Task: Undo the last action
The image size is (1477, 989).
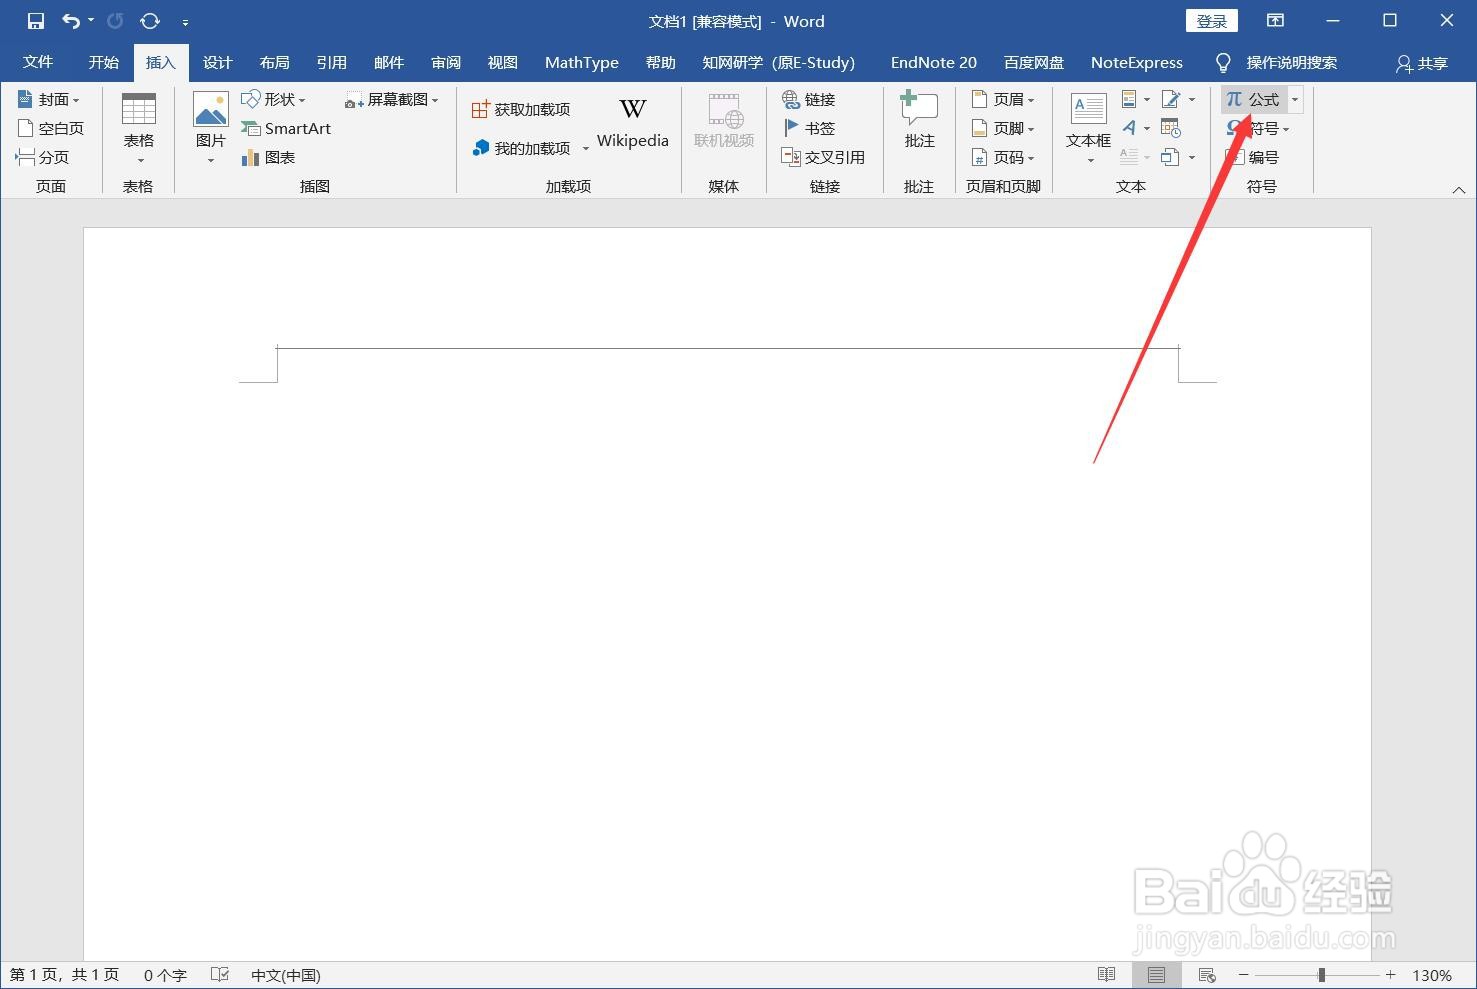Action: tap(71, 21)
